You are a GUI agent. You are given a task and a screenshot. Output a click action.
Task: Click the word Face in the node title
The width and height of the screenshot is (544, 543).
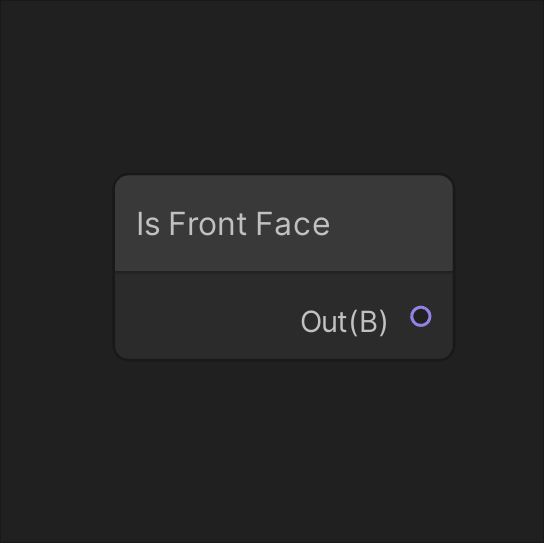click(x=293, y=224)
